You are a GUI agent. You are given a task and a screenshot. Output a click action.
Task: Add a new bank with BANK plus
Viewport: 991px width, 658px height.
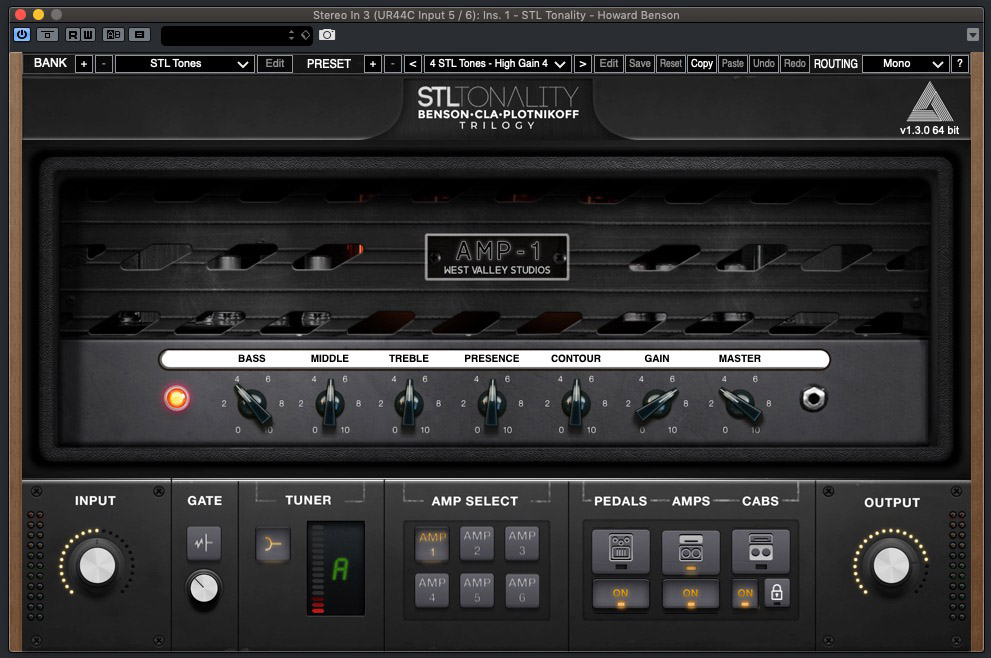[x=83, y=64]
